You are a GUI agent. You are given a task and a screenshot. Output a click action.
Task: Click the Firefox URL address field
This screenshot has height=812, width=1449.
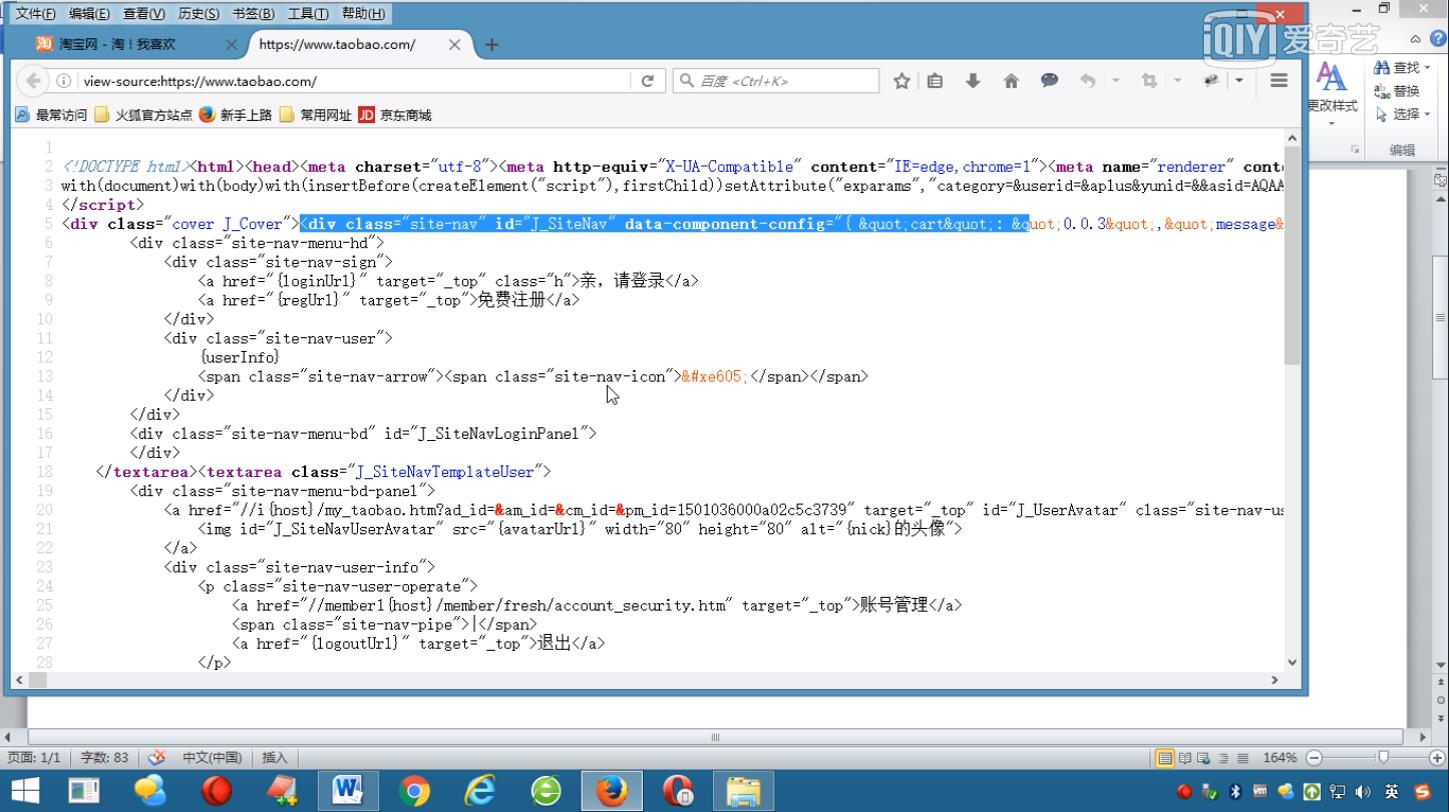coord(355,81)
